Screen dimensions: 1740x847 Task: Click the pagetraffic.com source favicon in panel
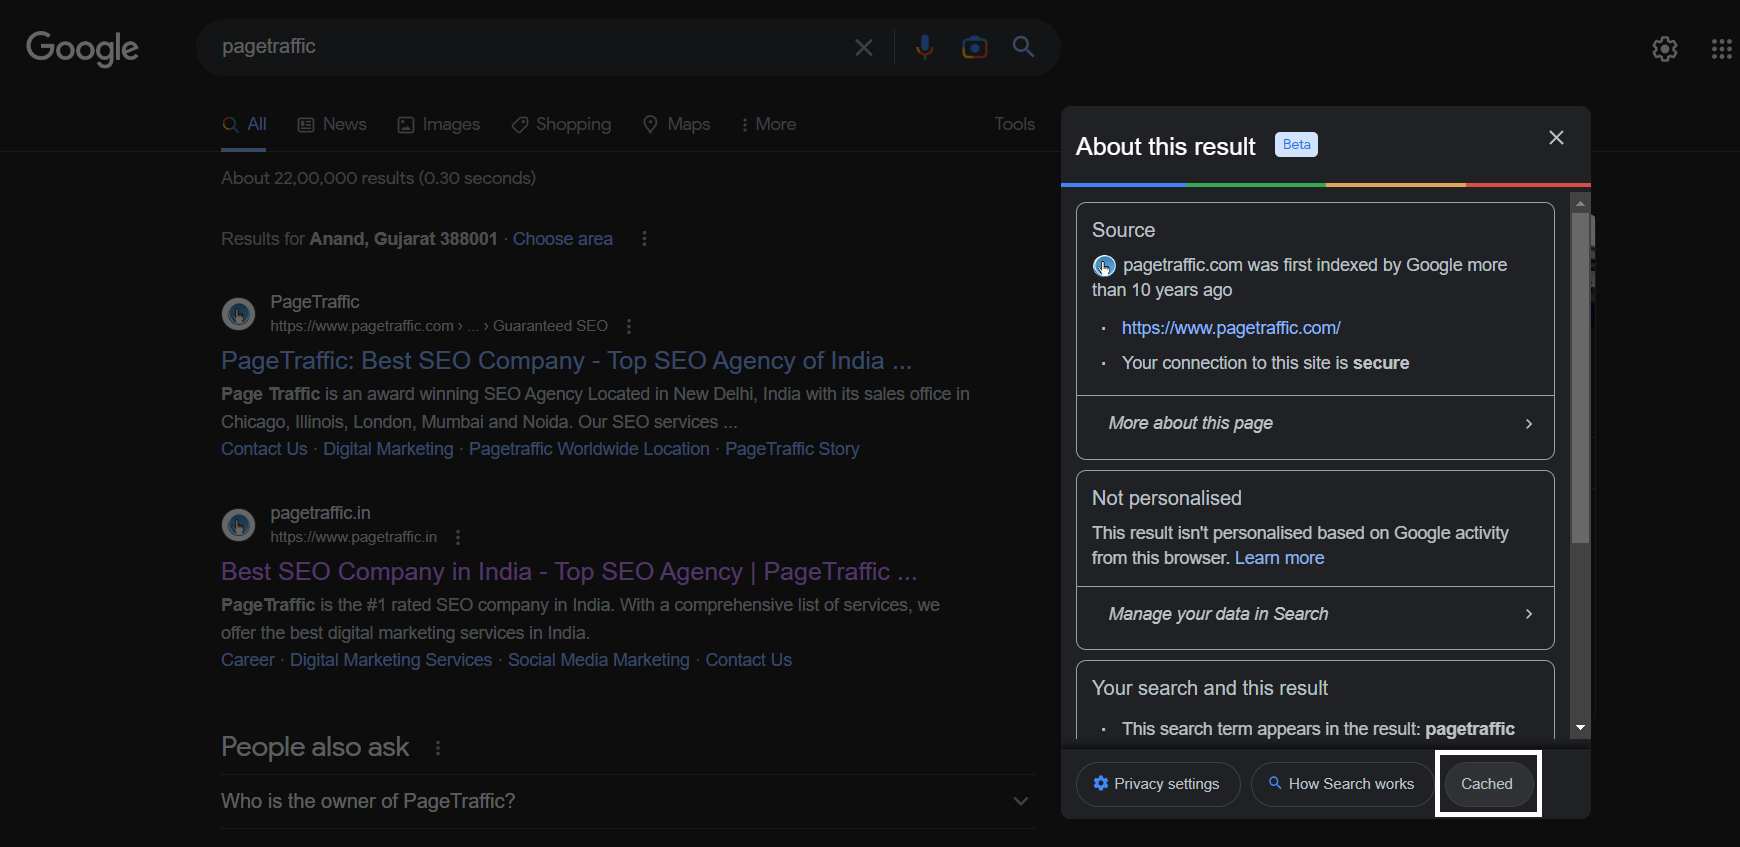coord(1104,266)
